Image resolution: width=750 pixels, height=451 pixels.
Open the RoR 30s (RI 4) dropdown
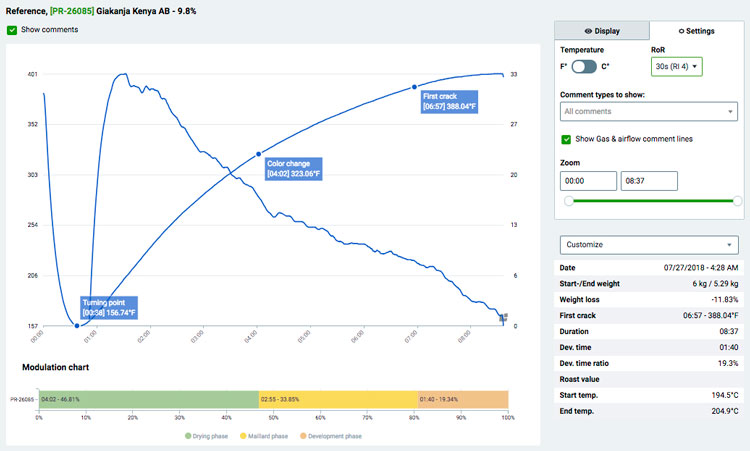tap(676, 66)
